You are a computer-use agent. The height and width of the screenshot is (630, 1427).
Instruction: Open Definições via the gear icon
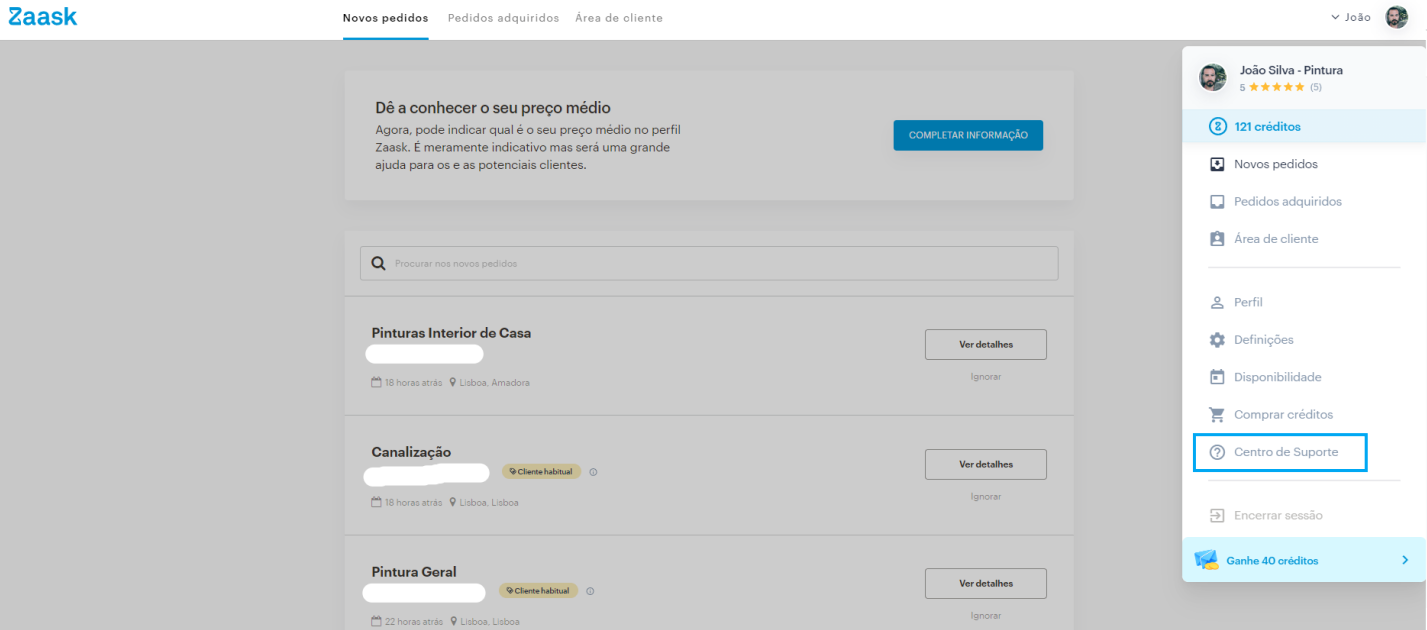[1217, 340]
